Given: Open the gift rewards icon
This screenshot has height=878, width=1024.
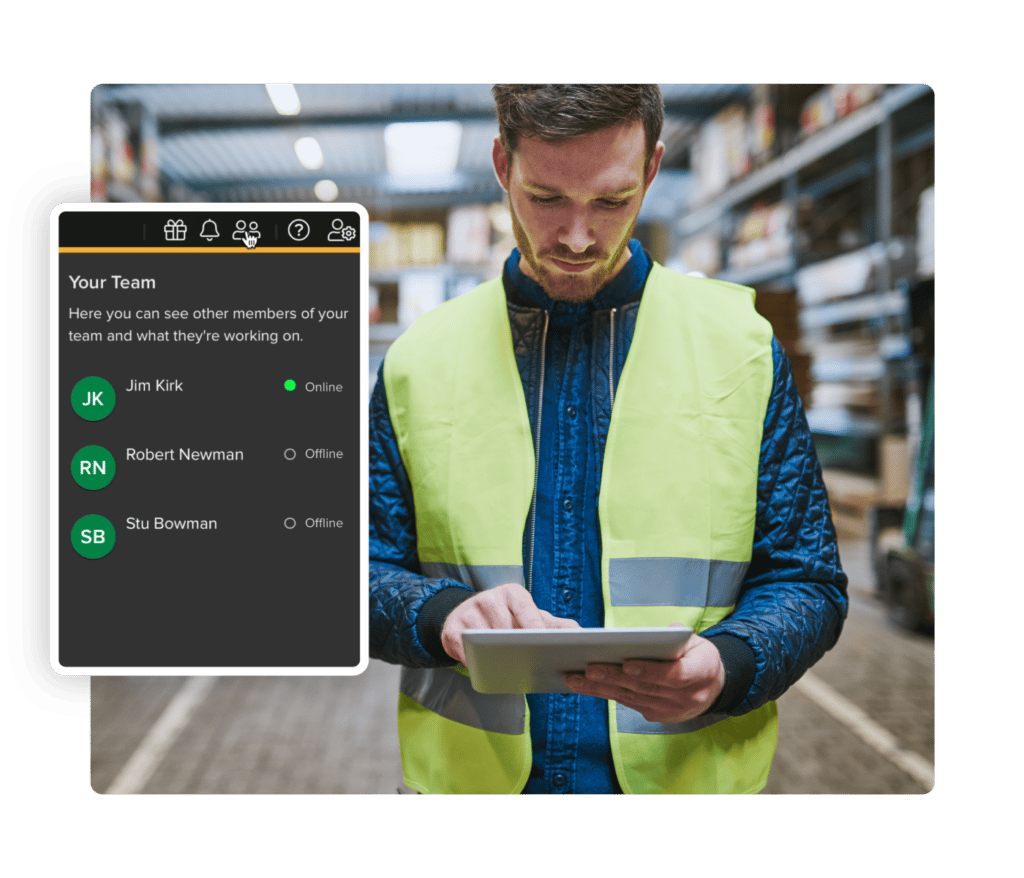Looking at the screenshot, I should (175, 232).
